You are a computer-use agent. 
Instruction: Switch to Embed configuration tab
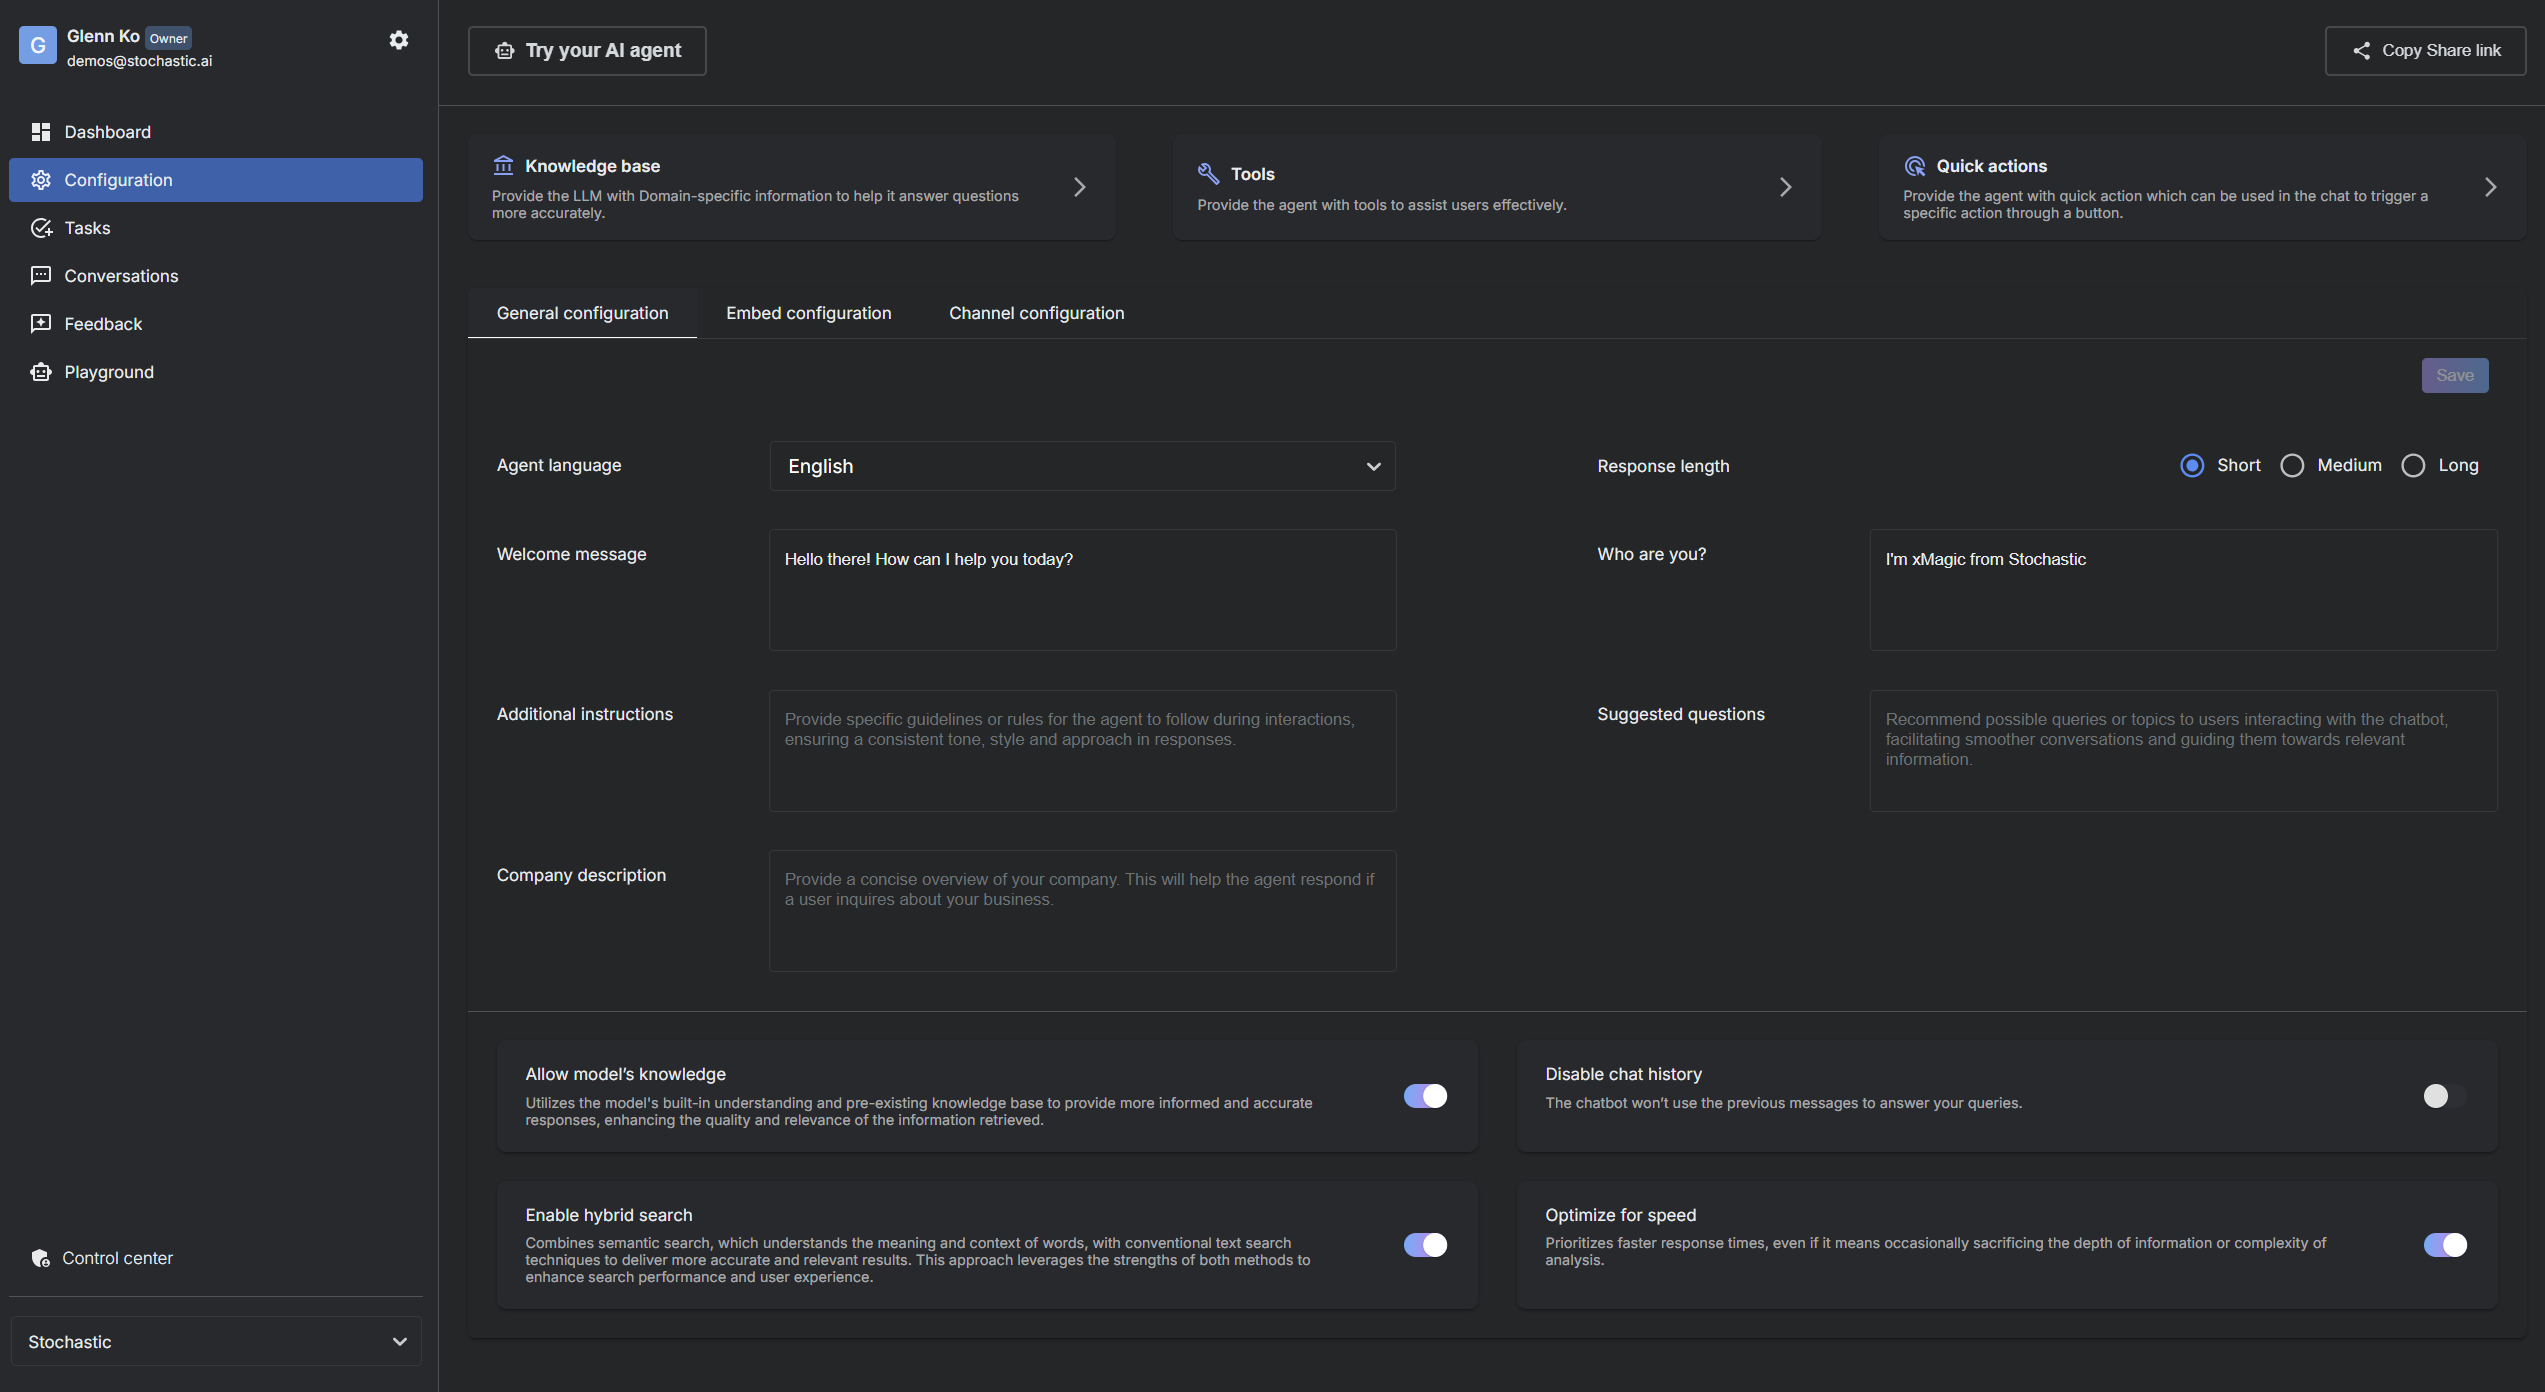(808, 313)
